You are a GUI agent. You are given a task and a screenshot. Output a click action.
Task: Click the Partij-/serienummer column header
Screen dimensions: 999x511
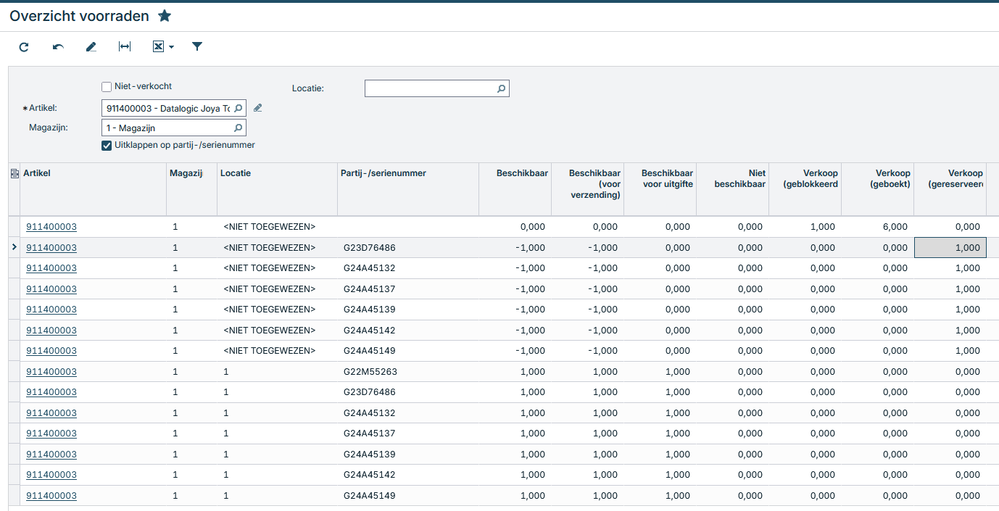pyautogui.click(x=408, y=189)
